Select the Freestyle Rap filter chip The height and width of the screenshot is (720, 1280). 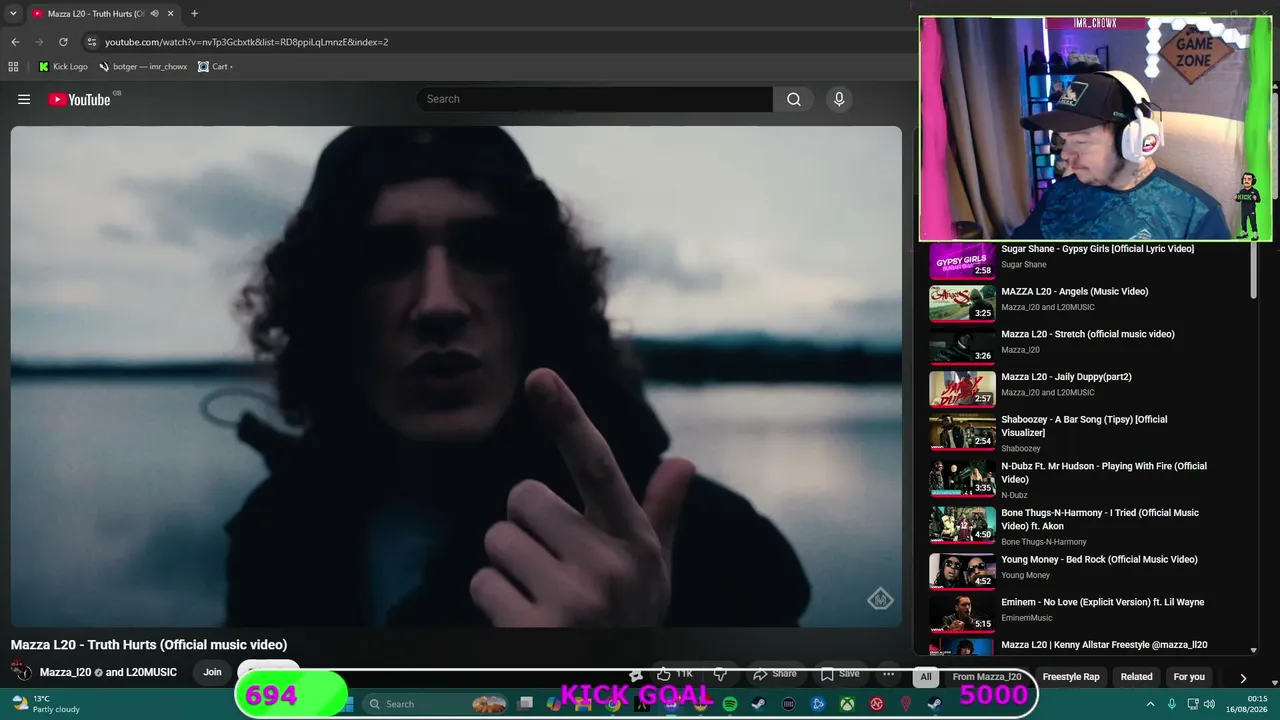click(x=1071, y=677)
